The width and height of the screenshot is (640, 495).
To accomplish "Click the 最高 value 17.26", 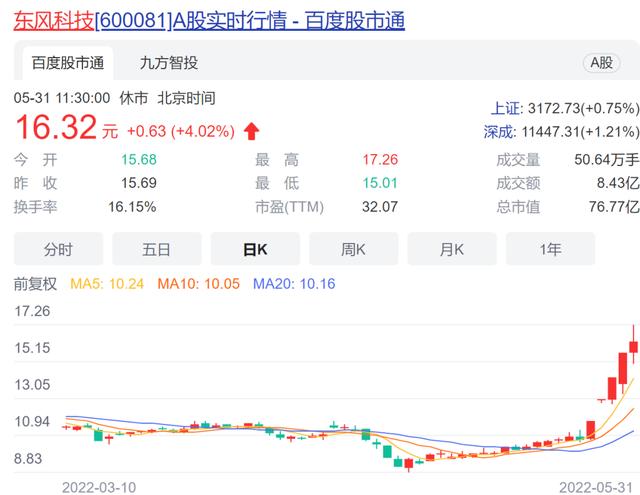I will (x=380, y=160).
